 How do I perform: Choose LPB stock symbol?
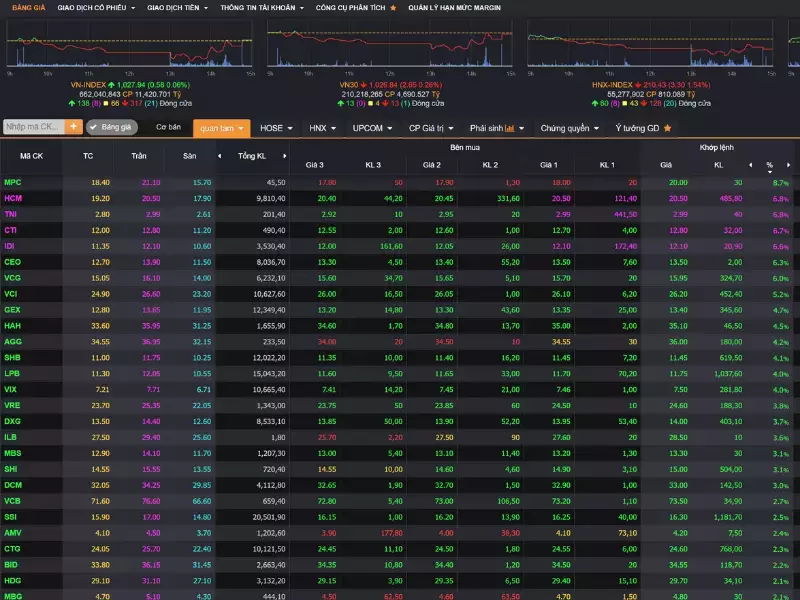point(12,373)
